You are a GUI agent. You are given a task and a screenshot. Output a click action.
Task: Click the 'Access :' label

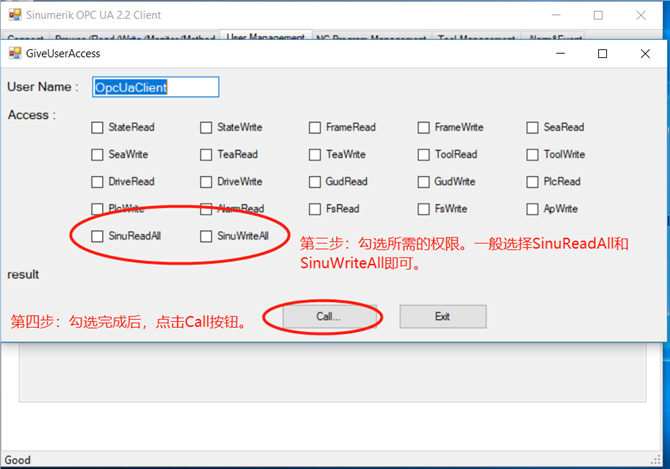(x=32, y=115)
